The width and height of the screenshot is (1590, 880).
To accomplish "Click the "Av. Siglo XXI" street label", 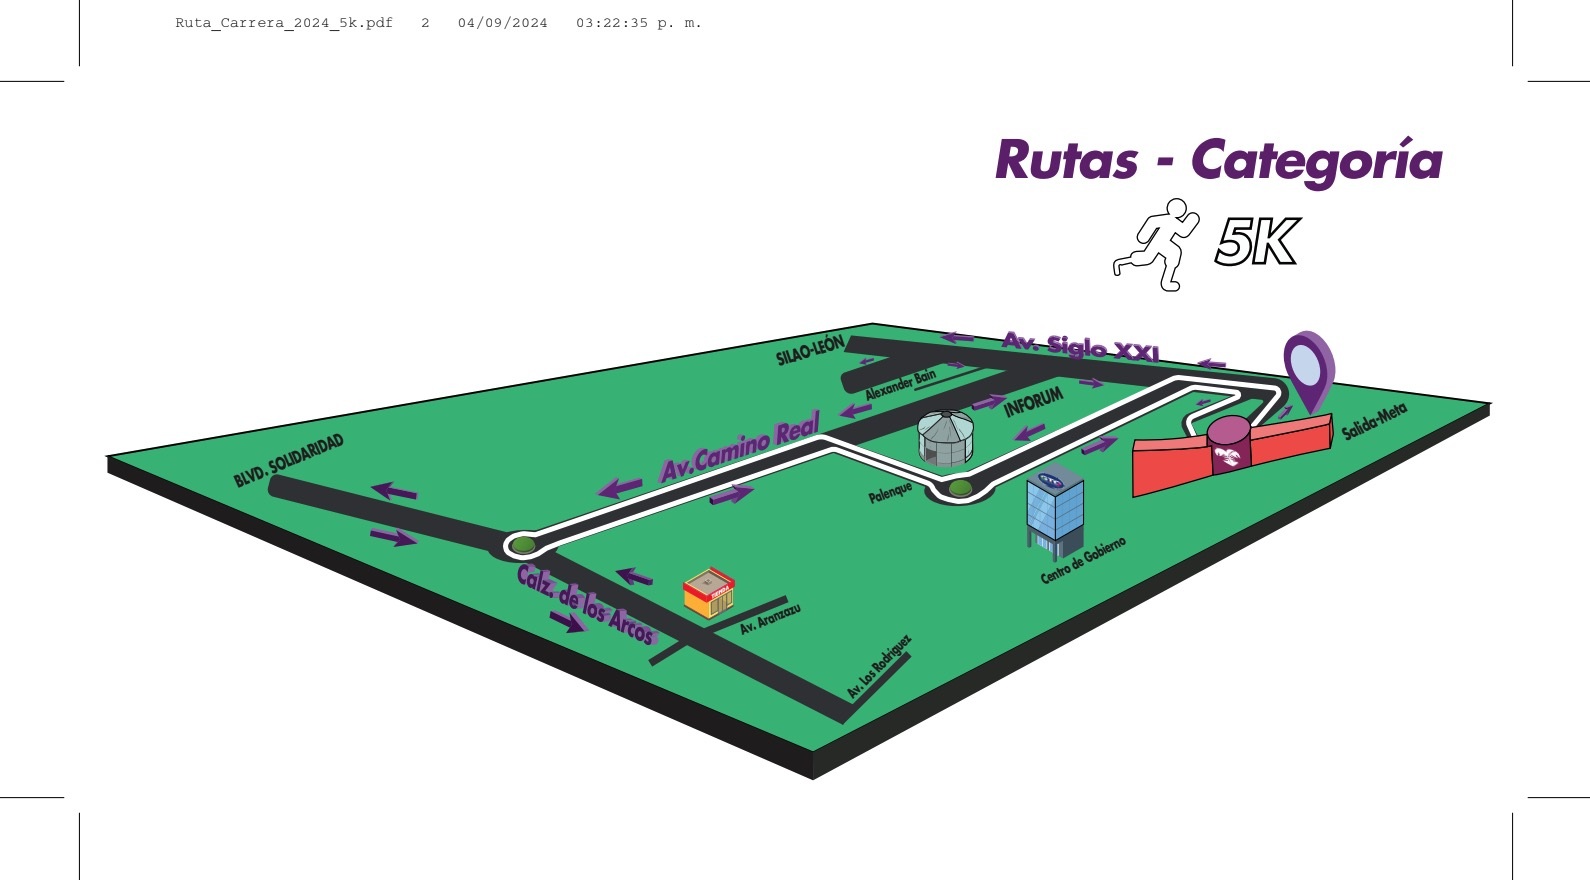I will point(1080,346).
